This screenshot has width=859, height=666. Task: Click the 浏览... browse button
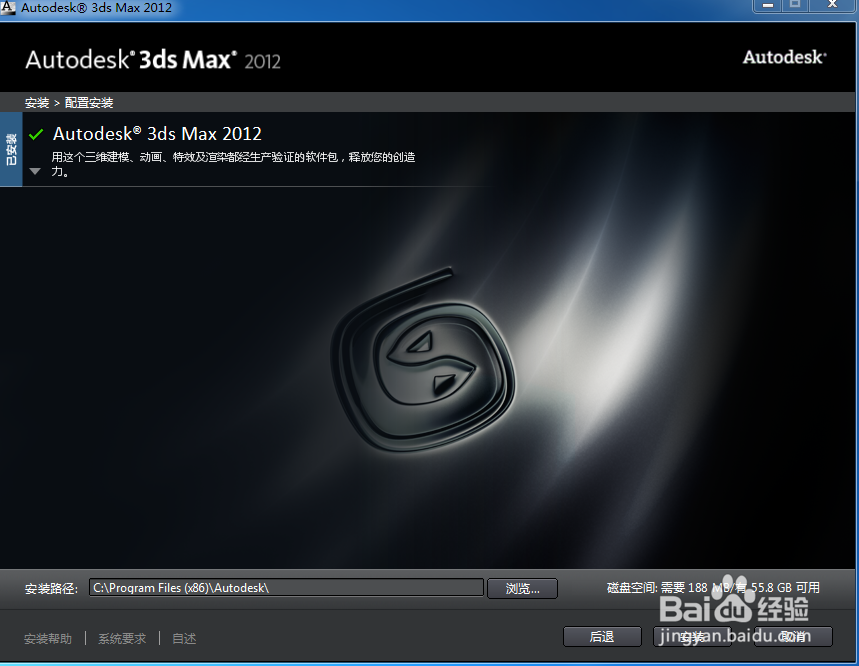[523, 588]
